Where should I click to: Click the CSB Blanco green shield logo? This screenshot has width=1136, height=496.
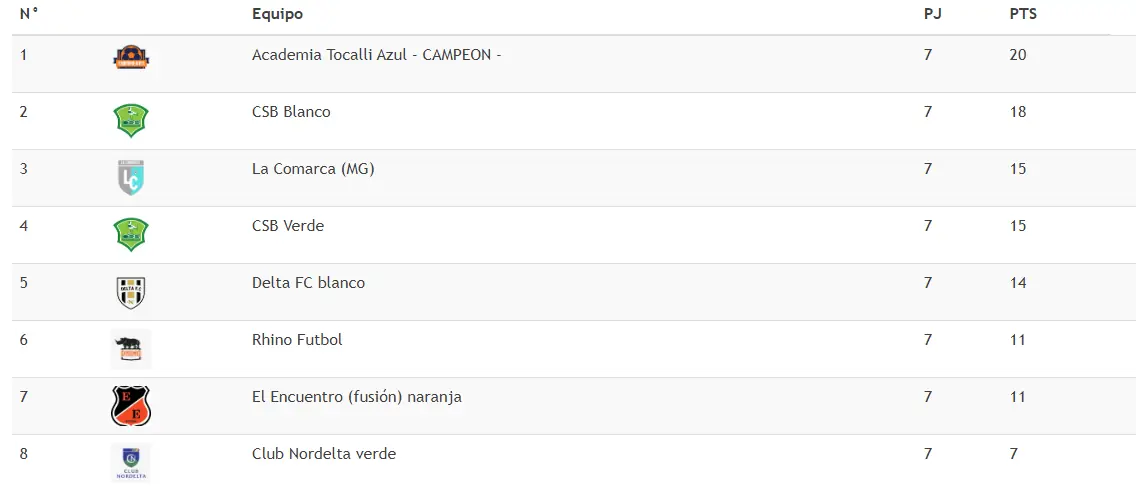point(131,120)
